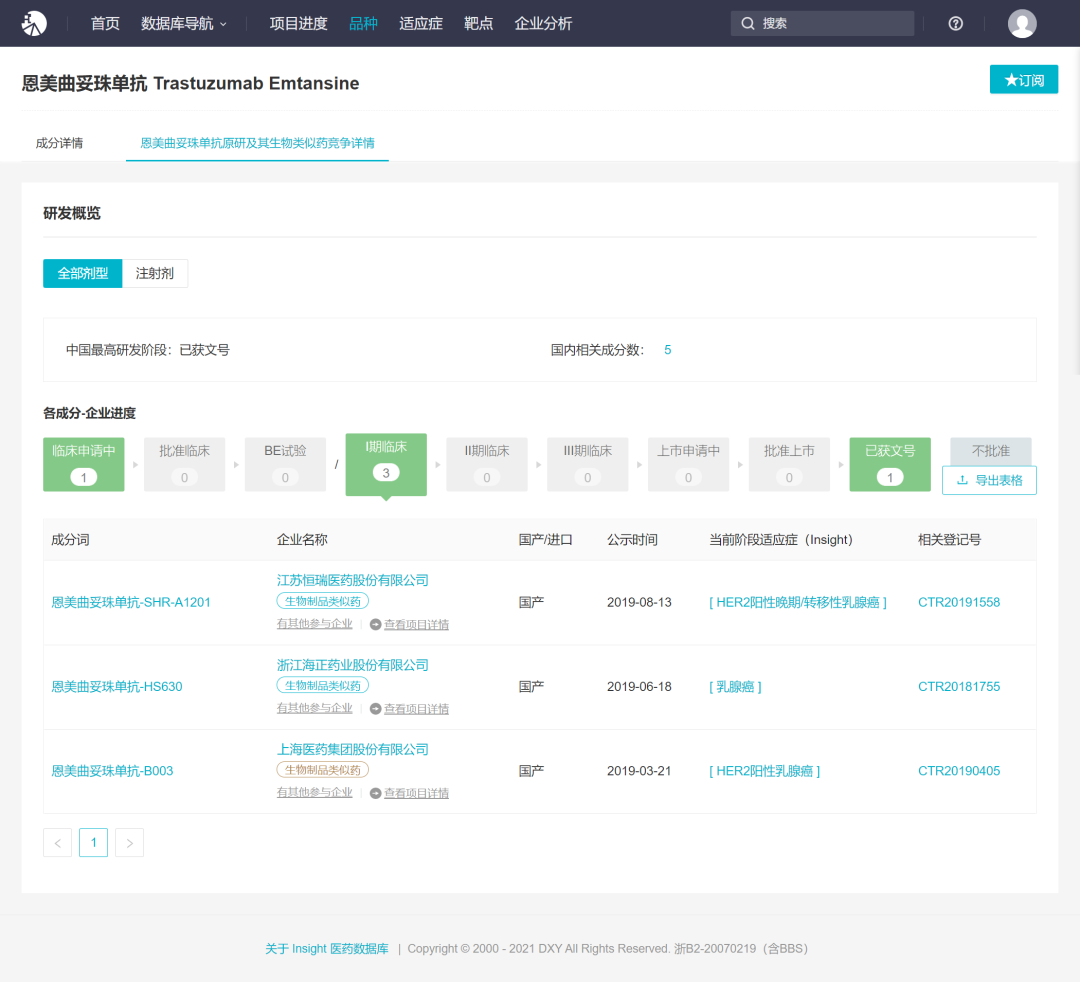This screenshot has height=982, width=1080.
Task: Click 有其他参与企业 under 浙江海正
Action: (x=315, y=708)
